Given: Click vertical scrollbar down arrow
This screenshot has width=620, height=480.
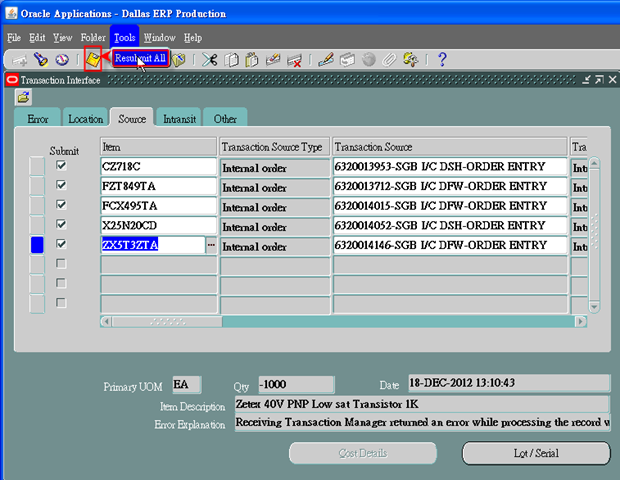Looking at the screenshot, I should click(x=594, y=306).
